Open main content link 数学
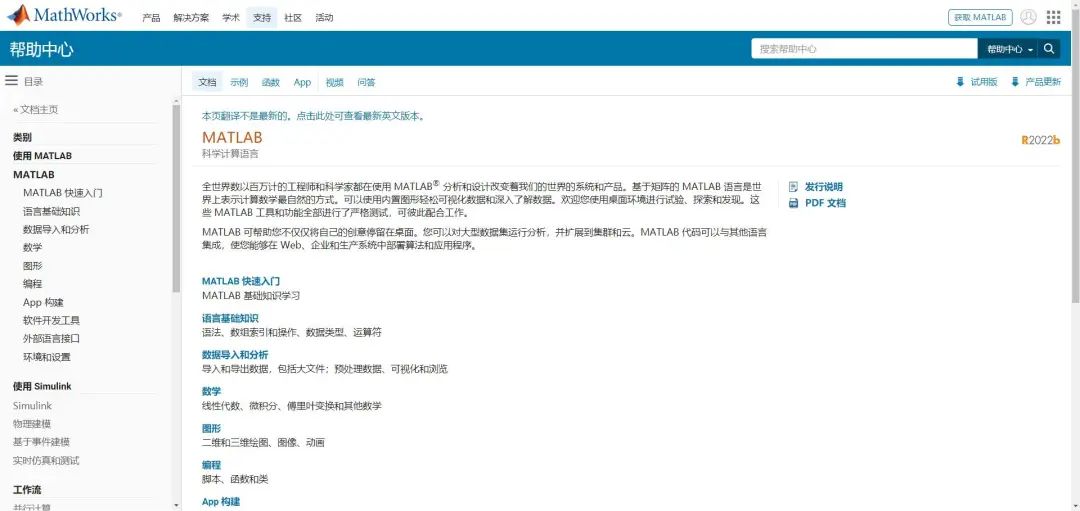The height and width of the screenshot is (511, 1080). point(211,391)
